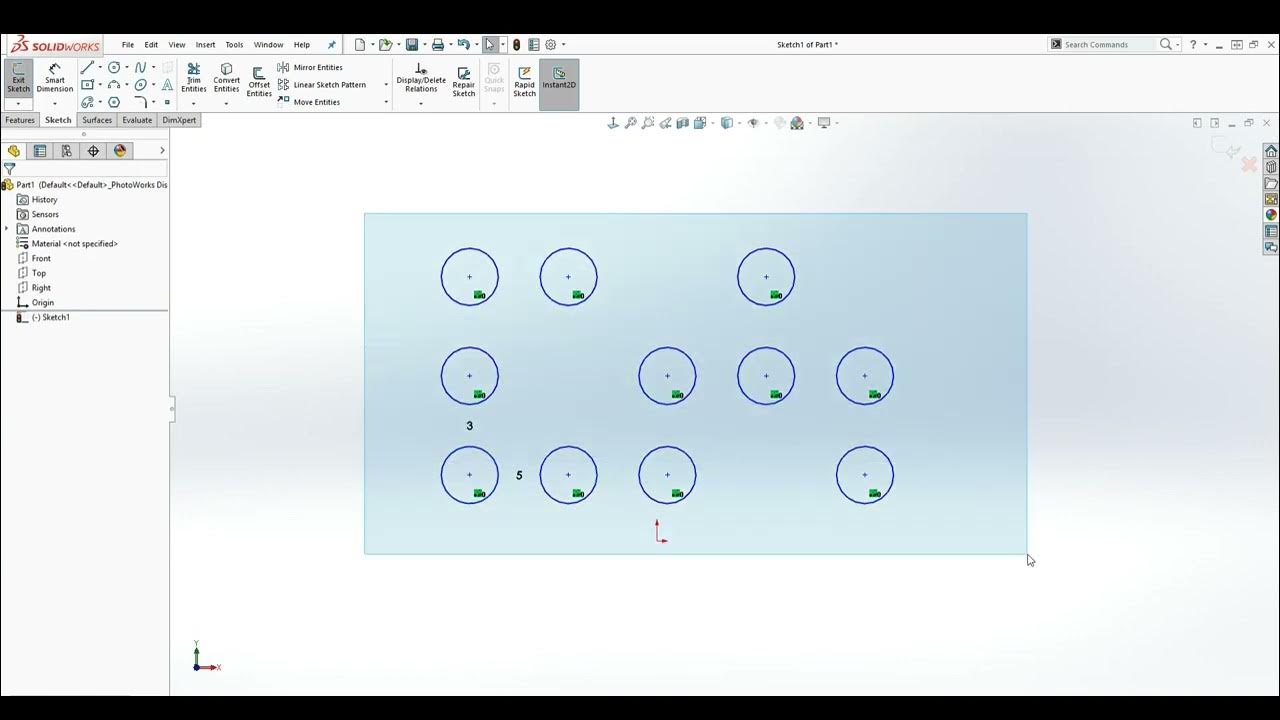Click the Convert Entities tool
The height and width of the screenshot is (720, 1280).
(227, 78)
